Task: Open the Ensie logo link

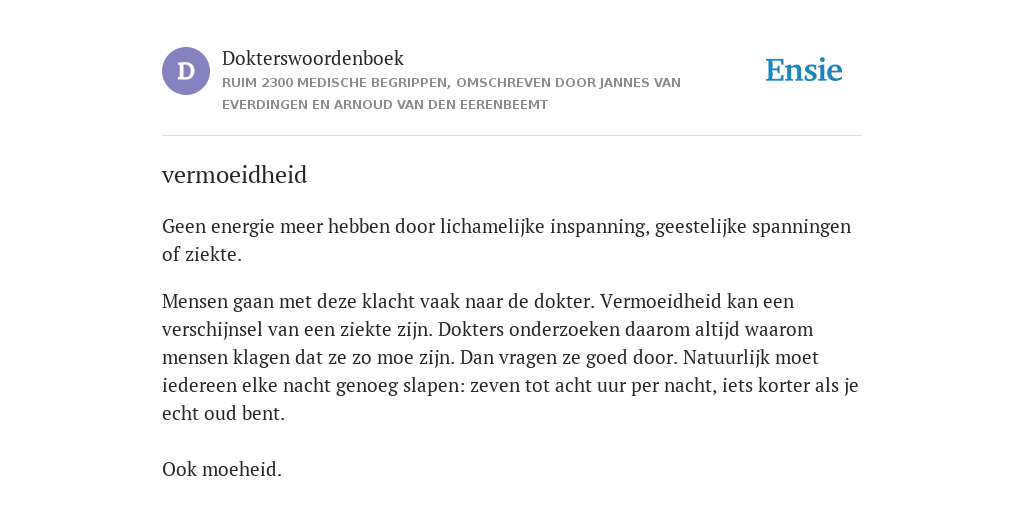Action: 804,71
